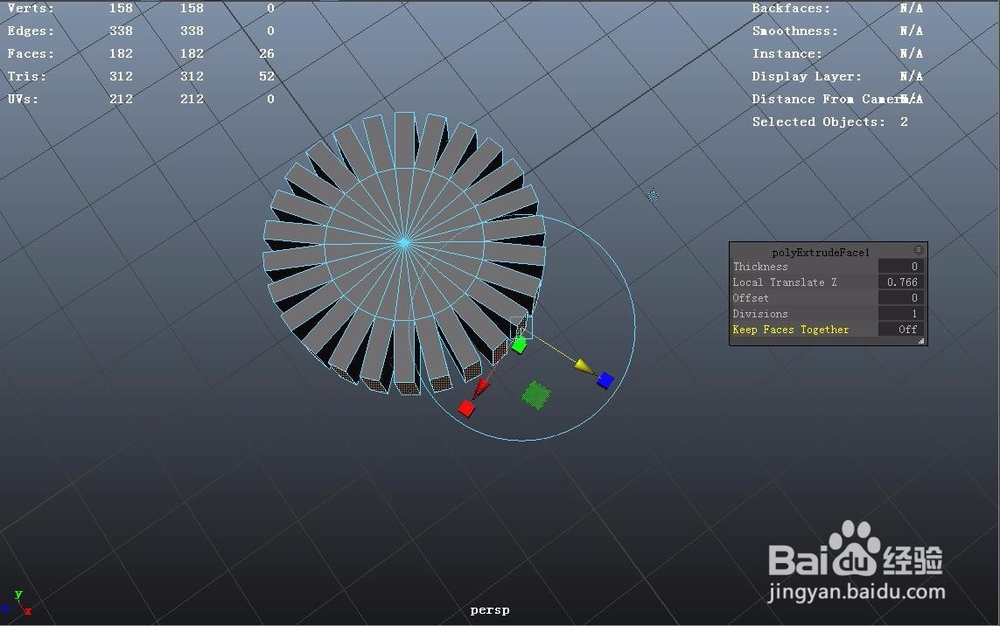Click the selected tris count 52
The width and height of the screenshot is (1000, 626).
coord(267,76)
